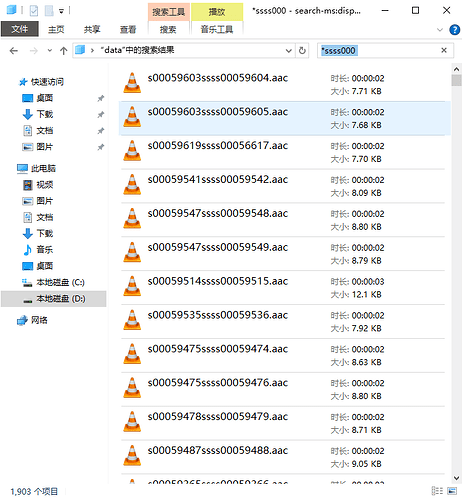
Task: Open pinned 文档 under quick access
Action: [45, 131]
